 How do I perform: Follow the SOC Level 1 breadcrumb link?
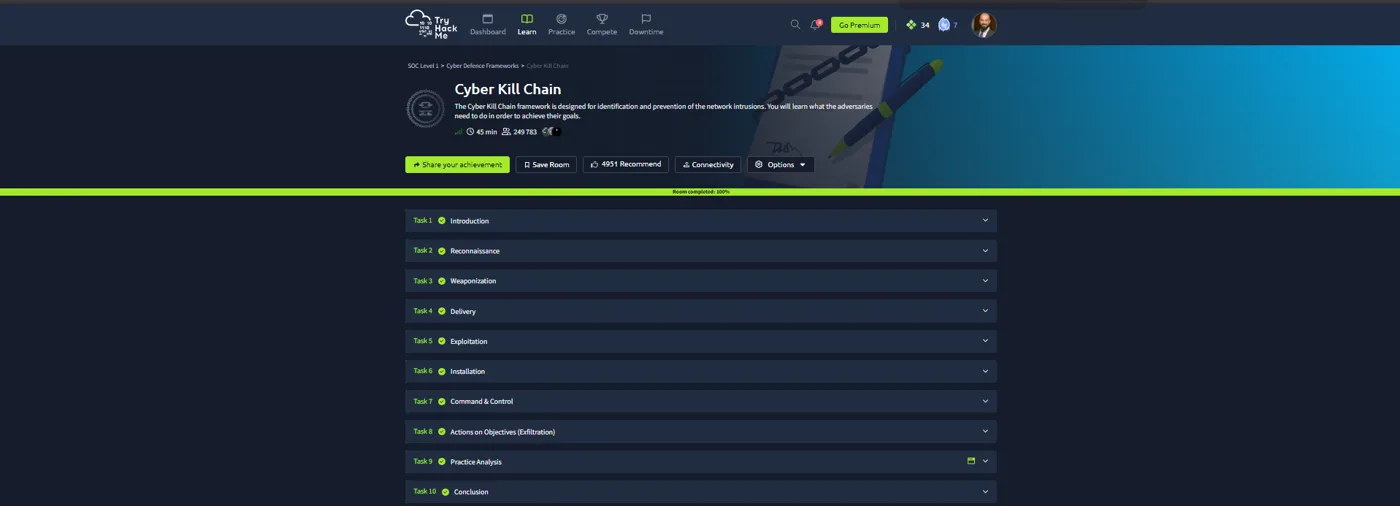pos(423,66)
